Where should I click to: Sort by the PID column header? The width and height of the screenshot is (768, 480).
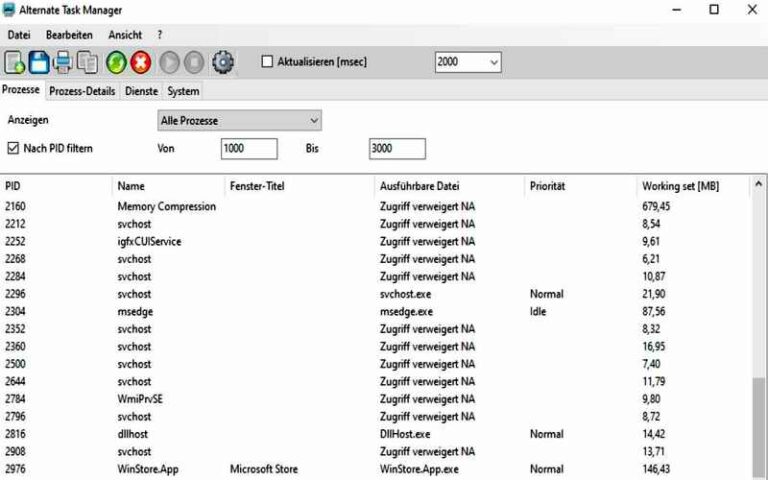[56, 186]
